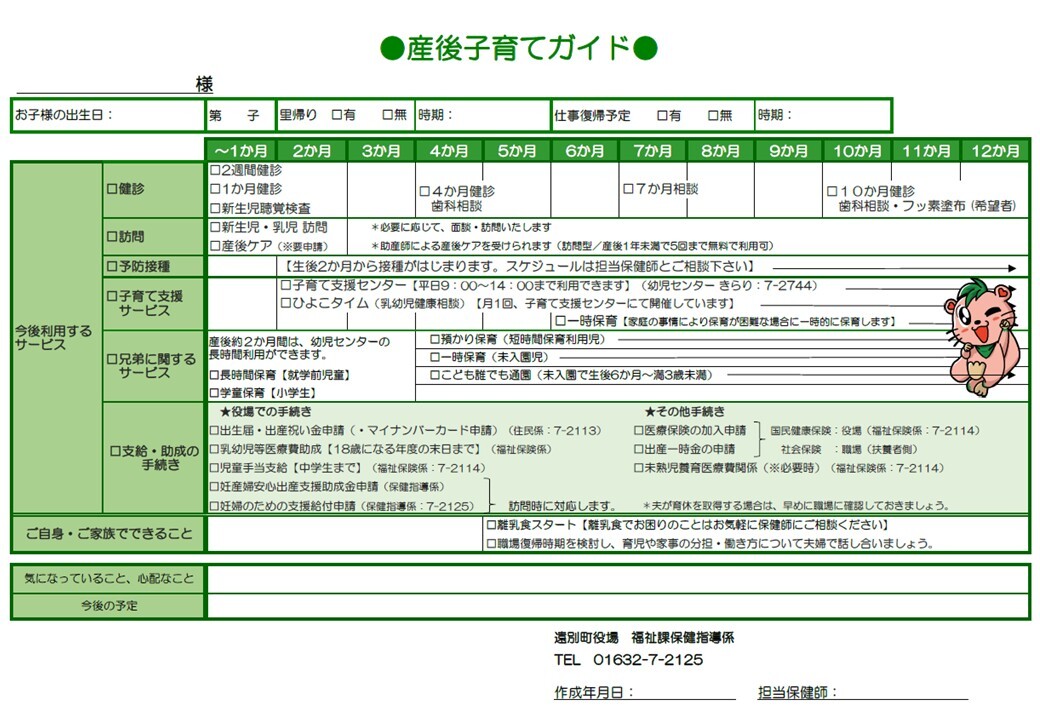Check the 2週間健診 checkbox
The image size is (1040, 720).
[214, 171]
